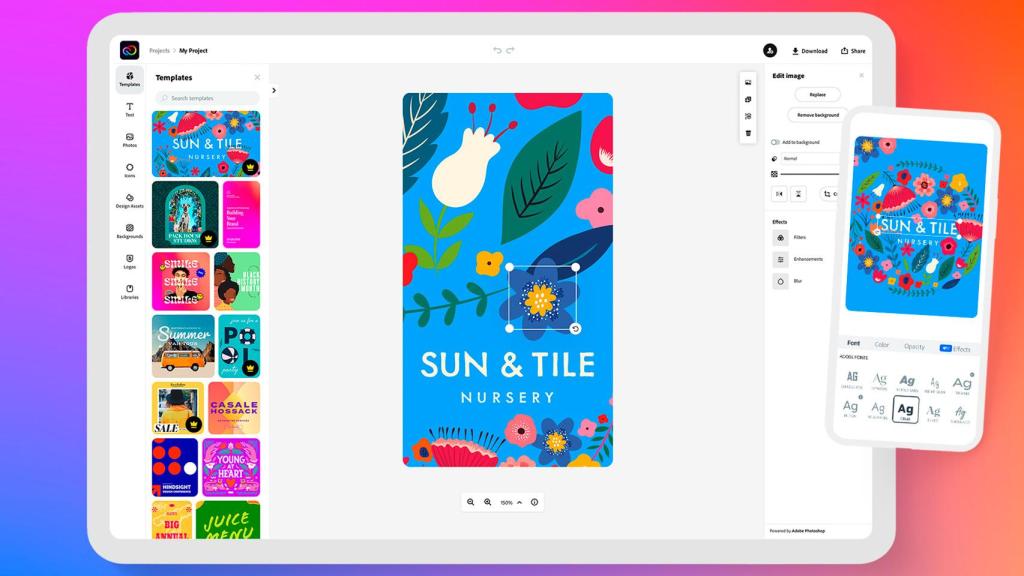Click the Search templates field

205,99
